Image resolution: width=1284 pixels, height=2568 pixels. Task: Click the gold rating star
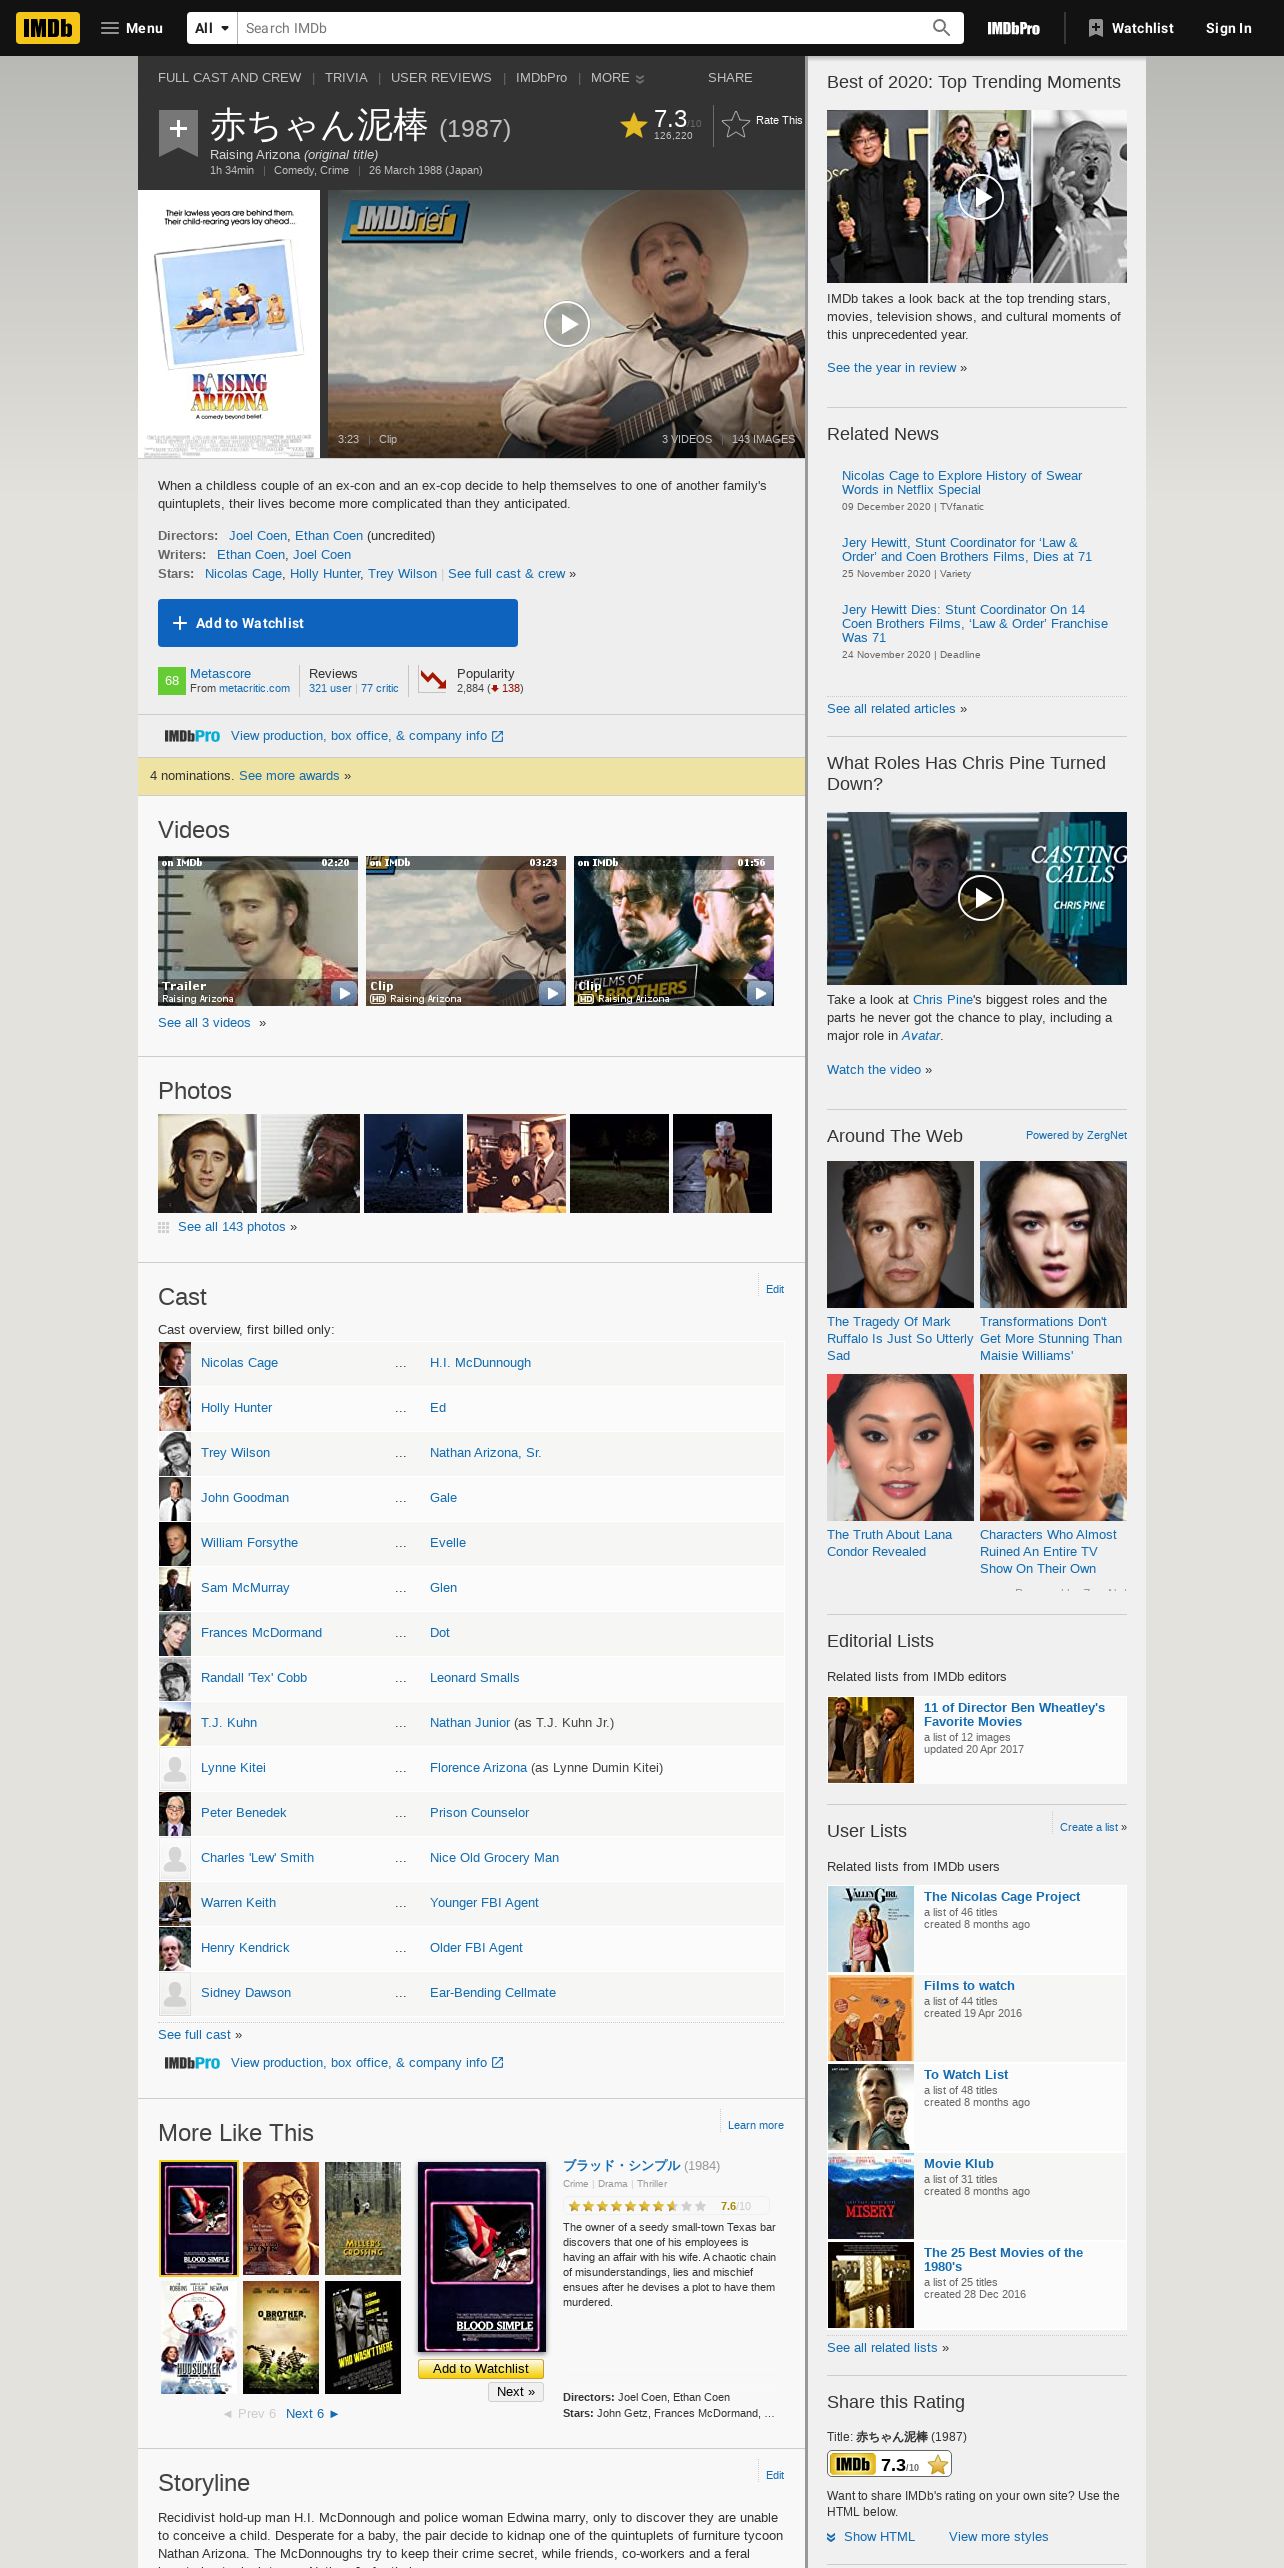click(634, 125)
